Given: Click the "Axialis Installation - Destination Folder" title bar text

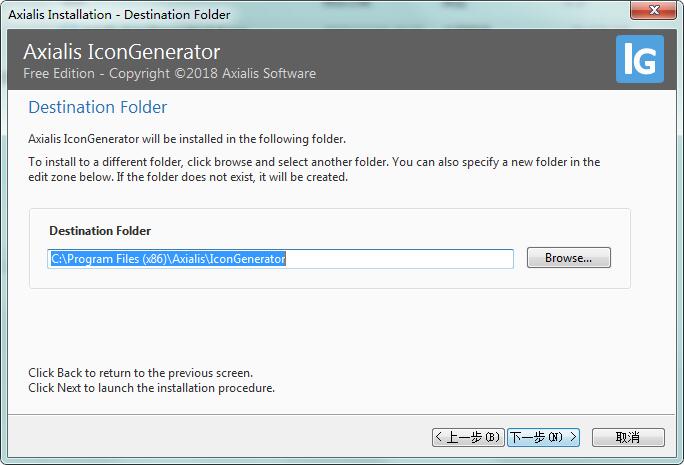Looking at the screenshot, I should pyautogui.click(x=119, y=14).
